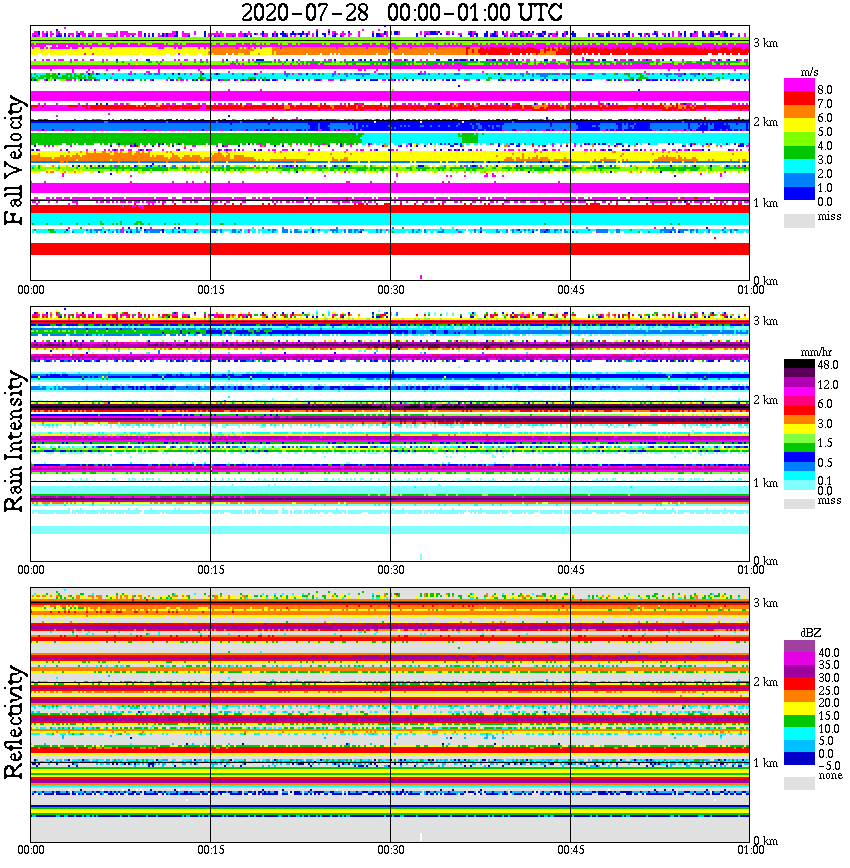Click "00:45" under the Fall Velocity panel
Viewport: 850px width, 868px height.
pos(571,290)
